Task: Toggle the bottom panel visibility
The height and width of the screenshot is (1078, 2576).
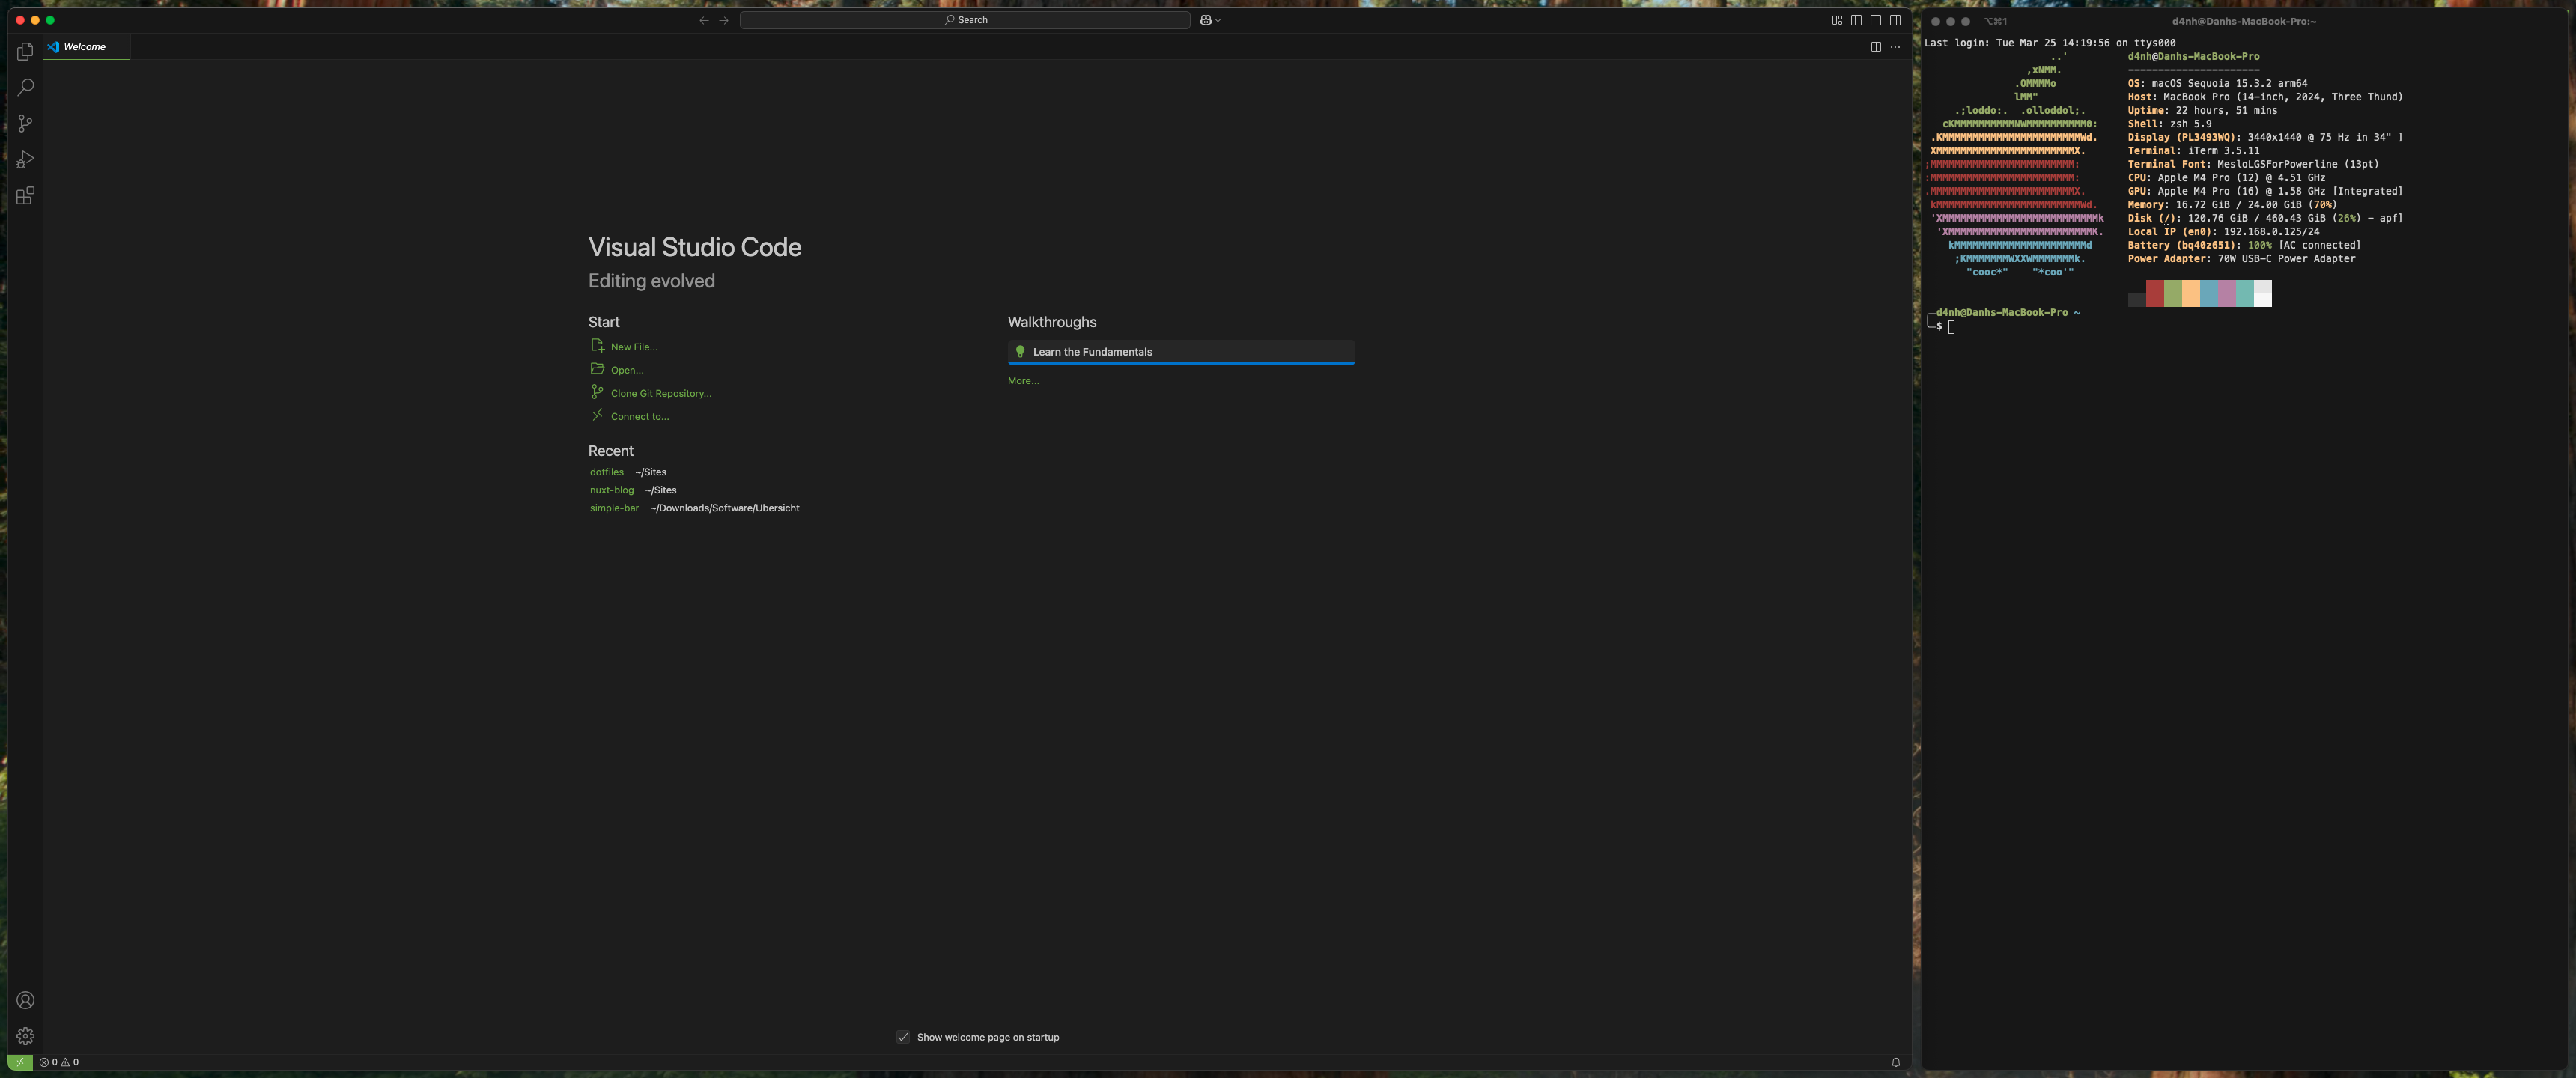Action: tap(1875, 20)
